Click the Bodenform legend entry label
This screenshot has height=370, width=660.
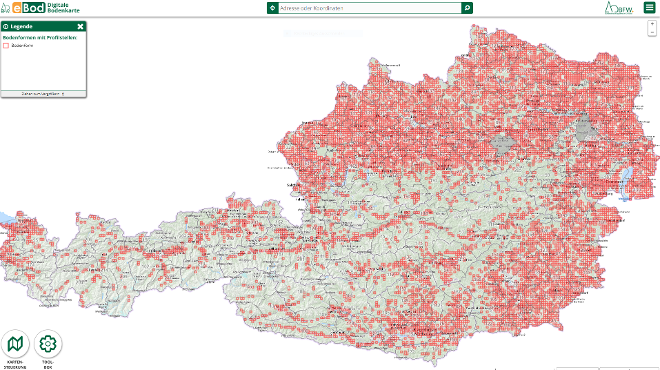(22, 45)
